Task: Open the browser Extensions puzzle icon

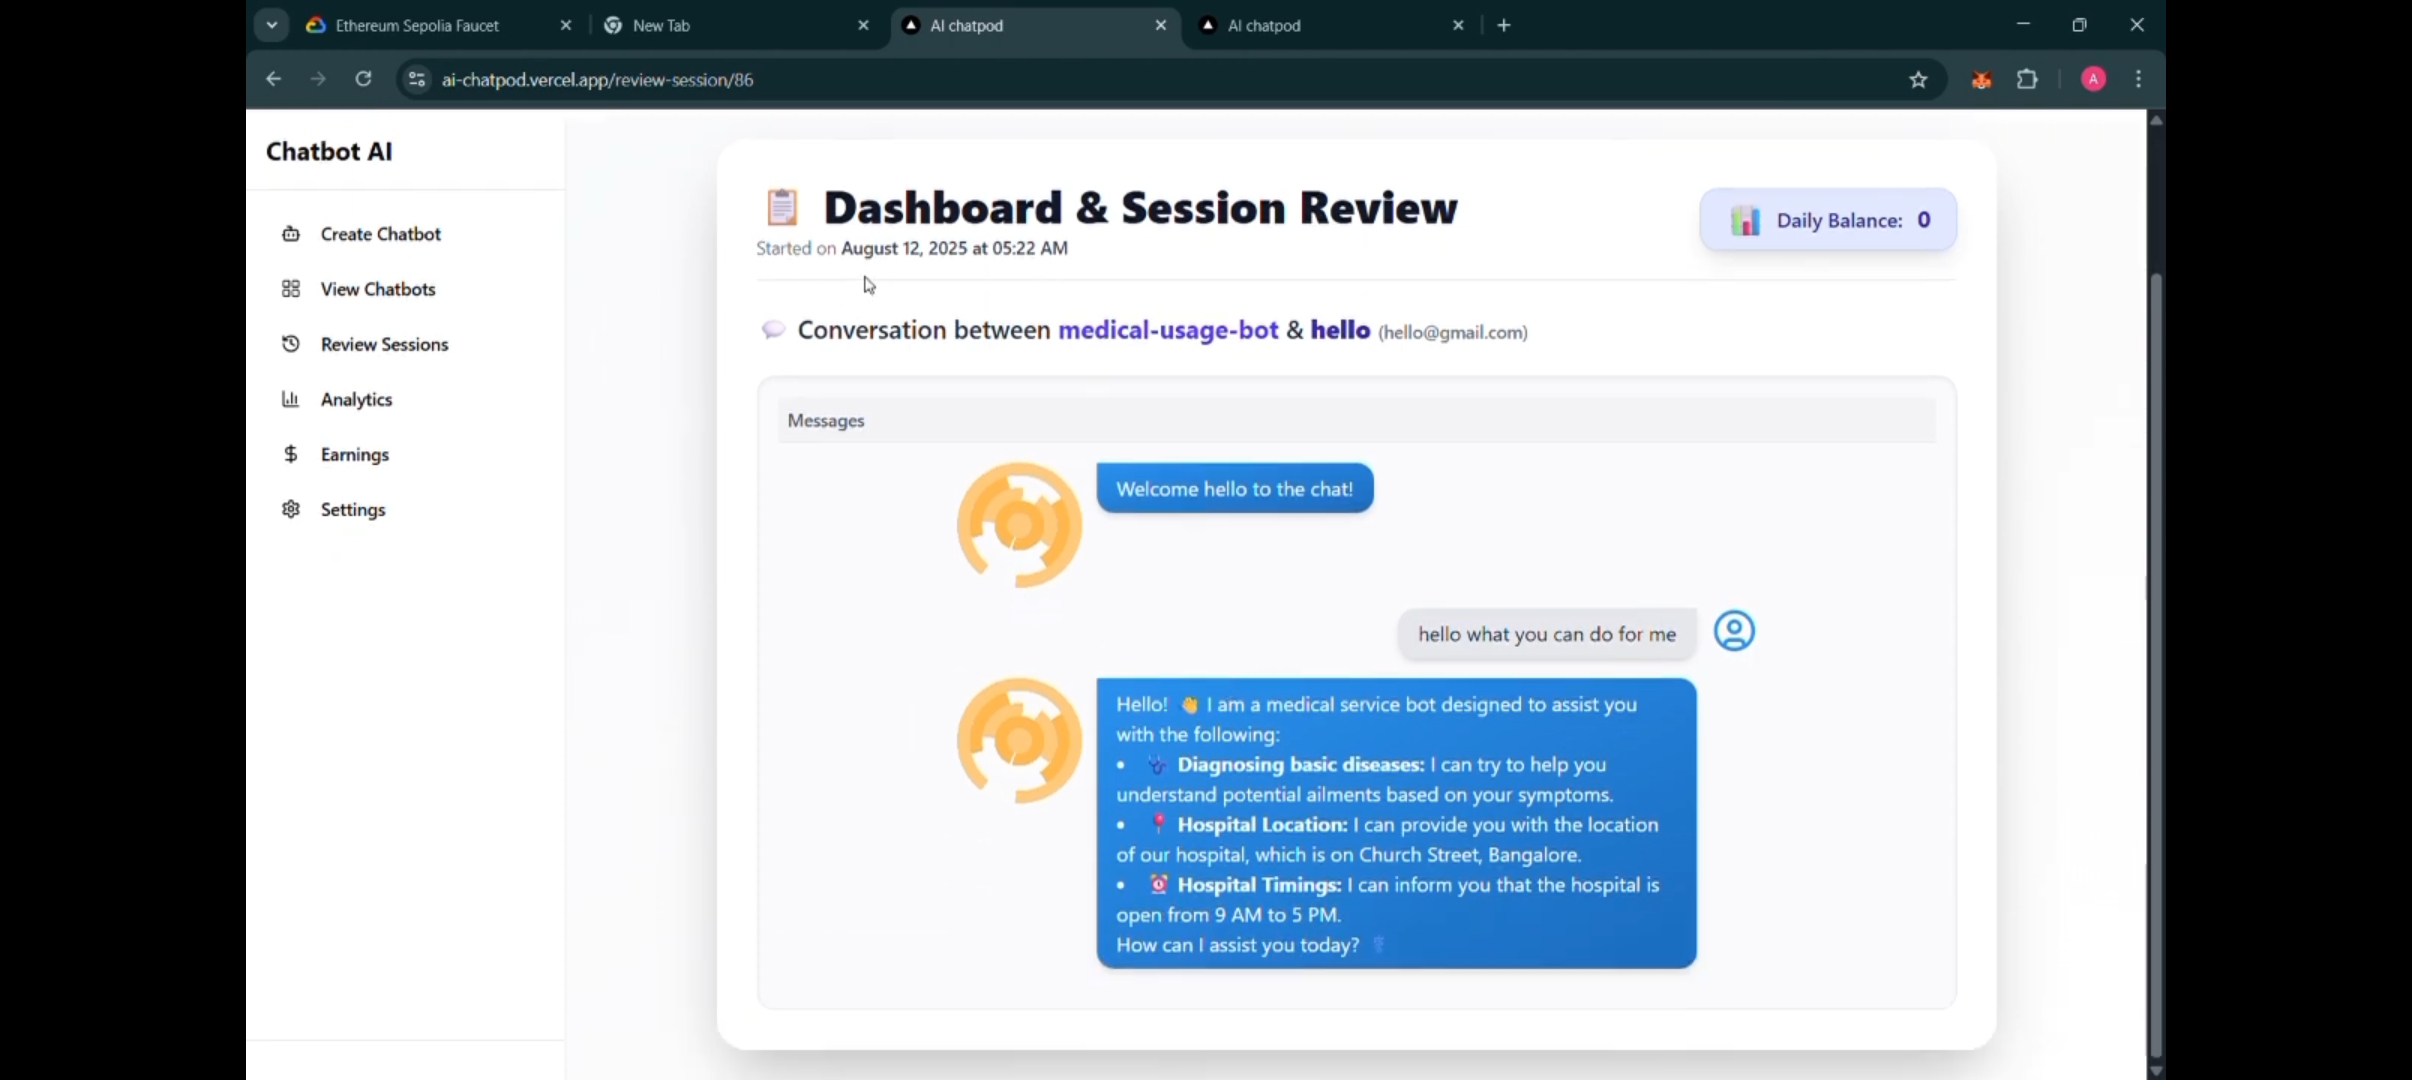Action: pos(2027,80)
